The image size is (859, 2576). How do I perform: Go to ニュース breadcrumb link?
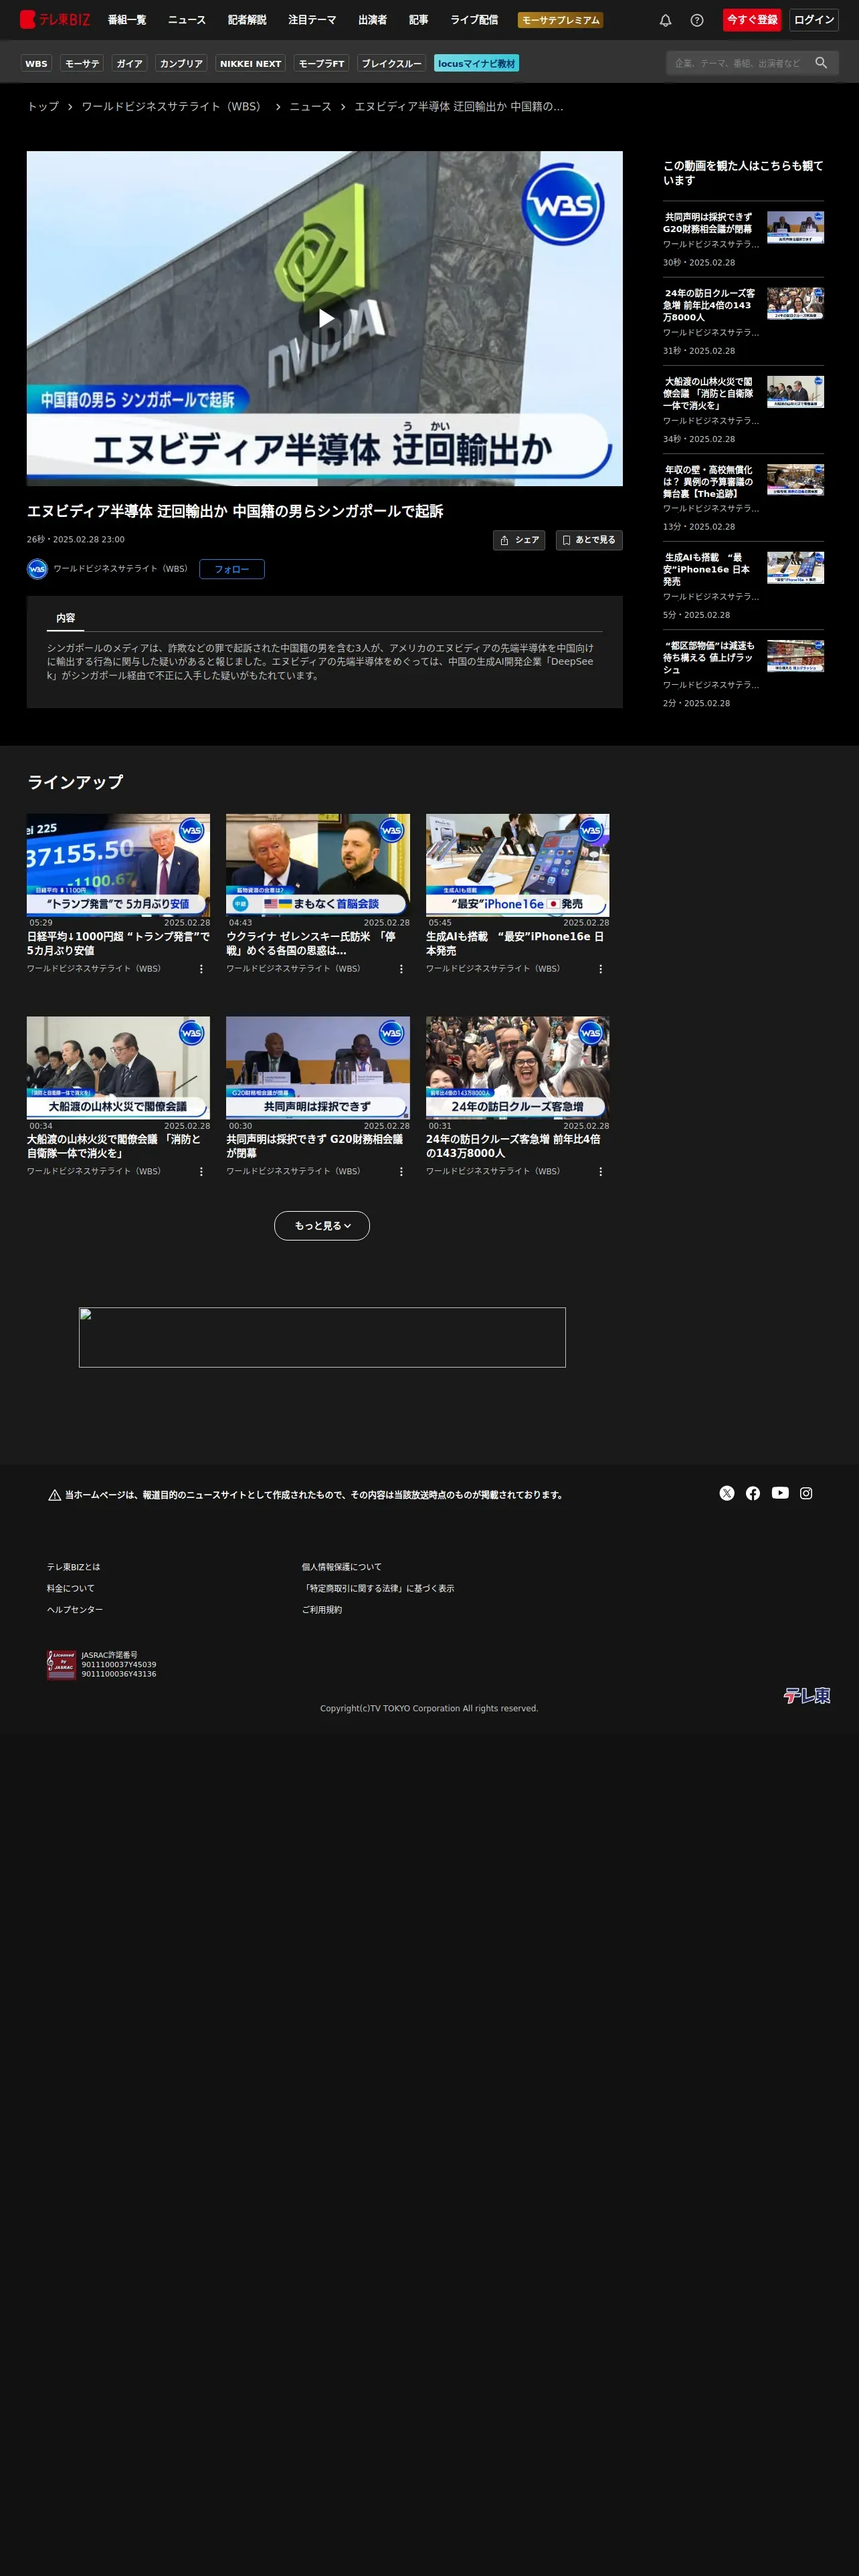click(x=310, y=106)
